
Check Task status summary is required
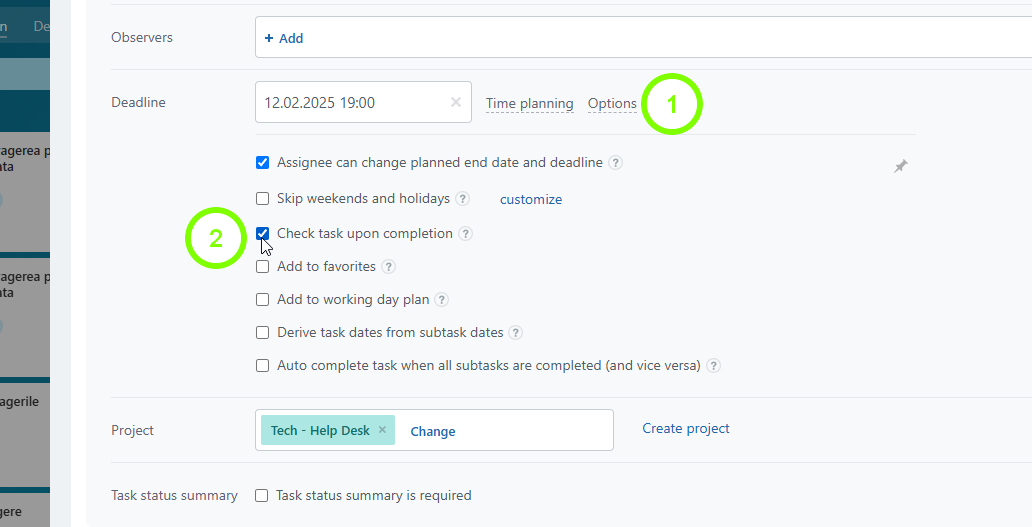coord(262,495)
